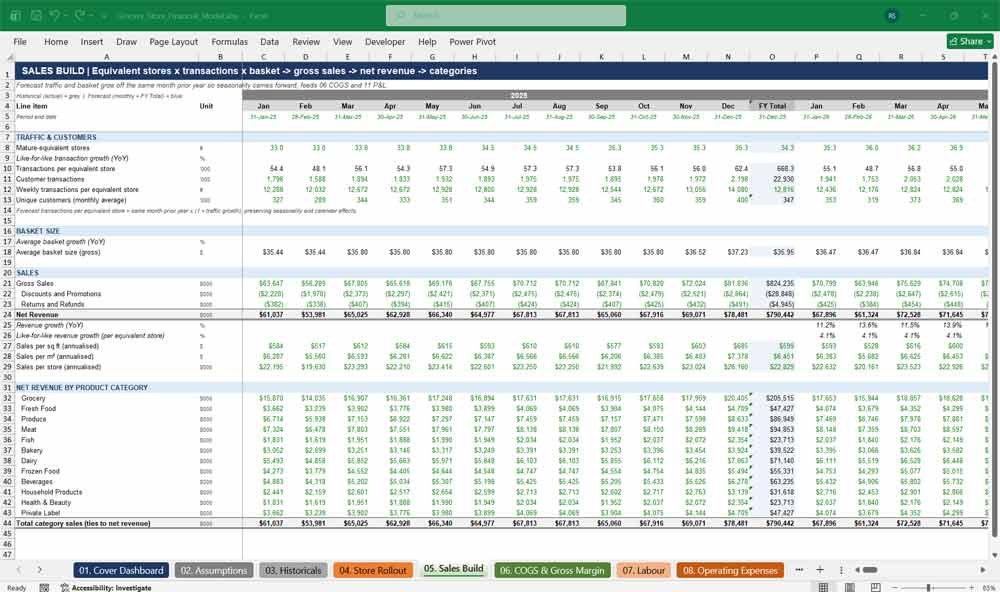Open the user account avatar

pyautogui.click(x=892, y=15)
